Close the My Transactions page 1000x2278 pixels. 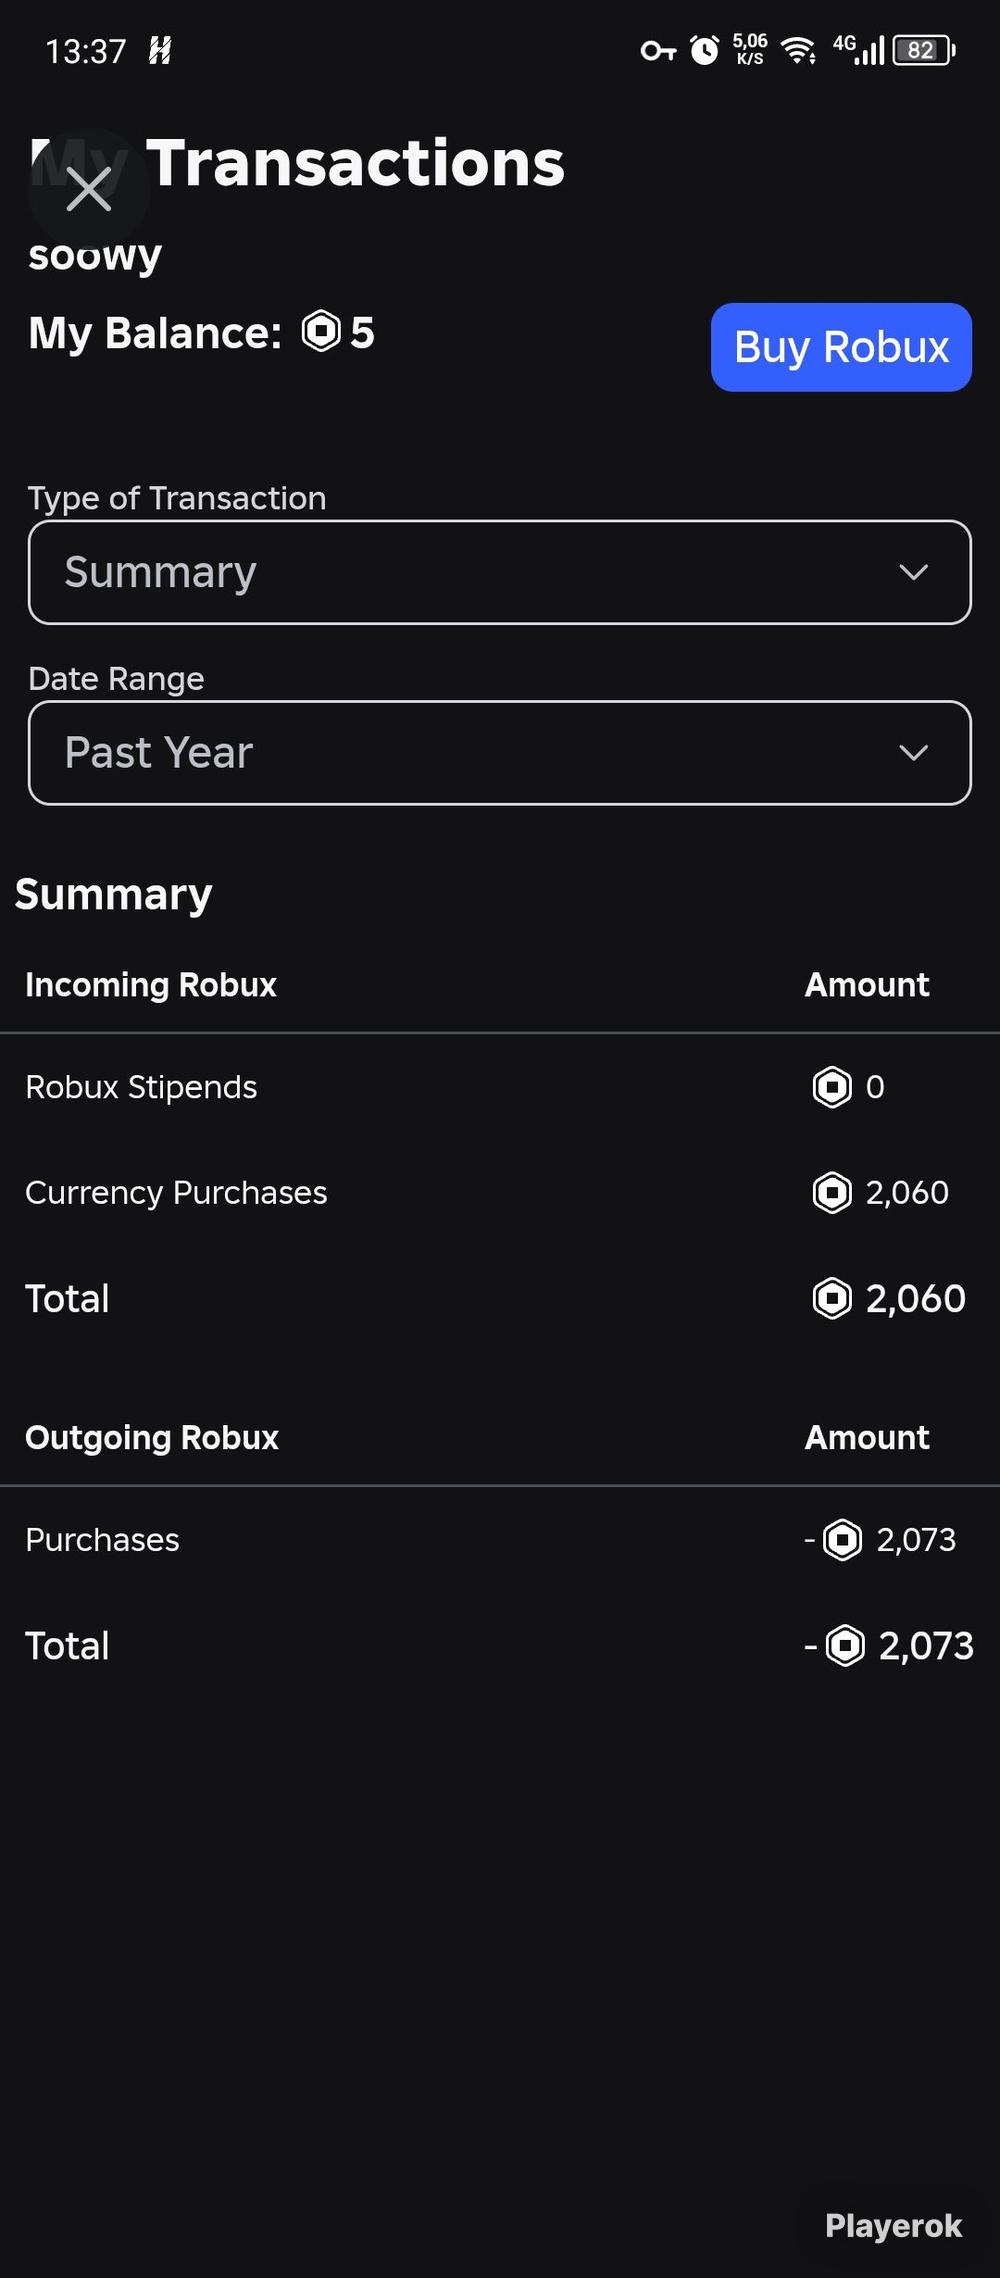tap(89, 189)
